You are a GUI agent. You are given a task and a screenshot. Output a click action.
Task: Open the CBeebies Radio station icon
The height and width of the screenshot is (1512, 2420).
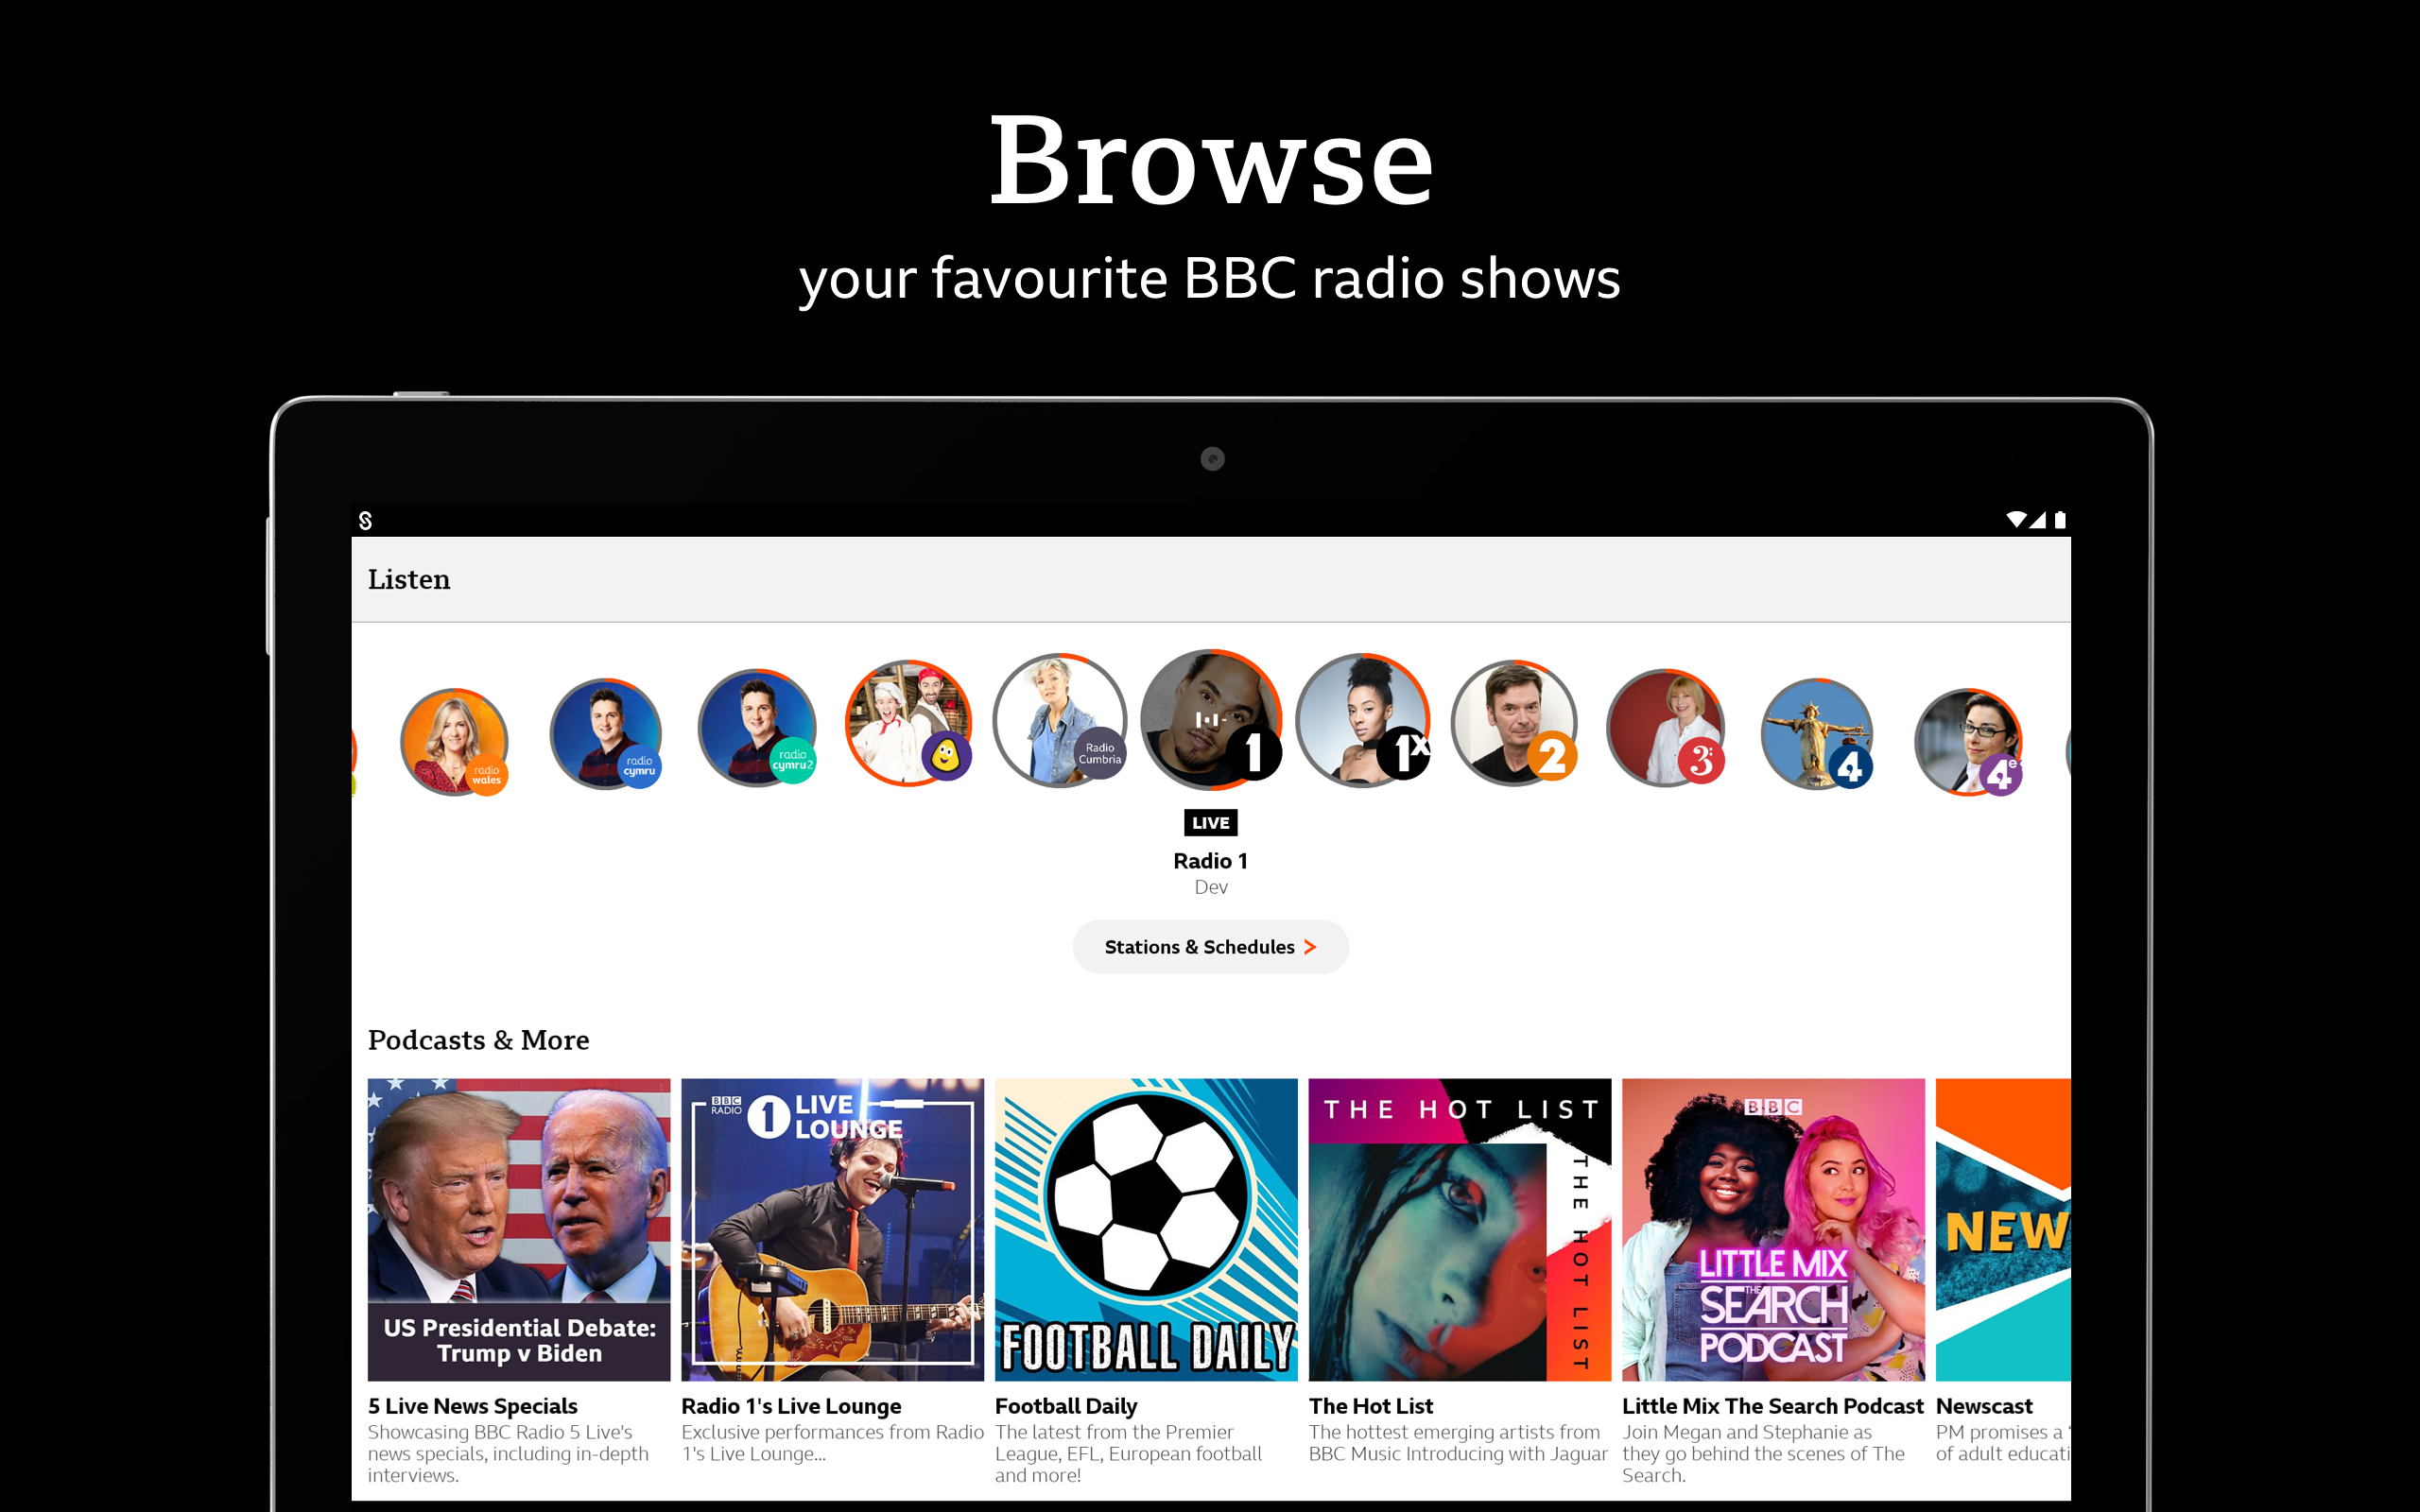point(908,723)
